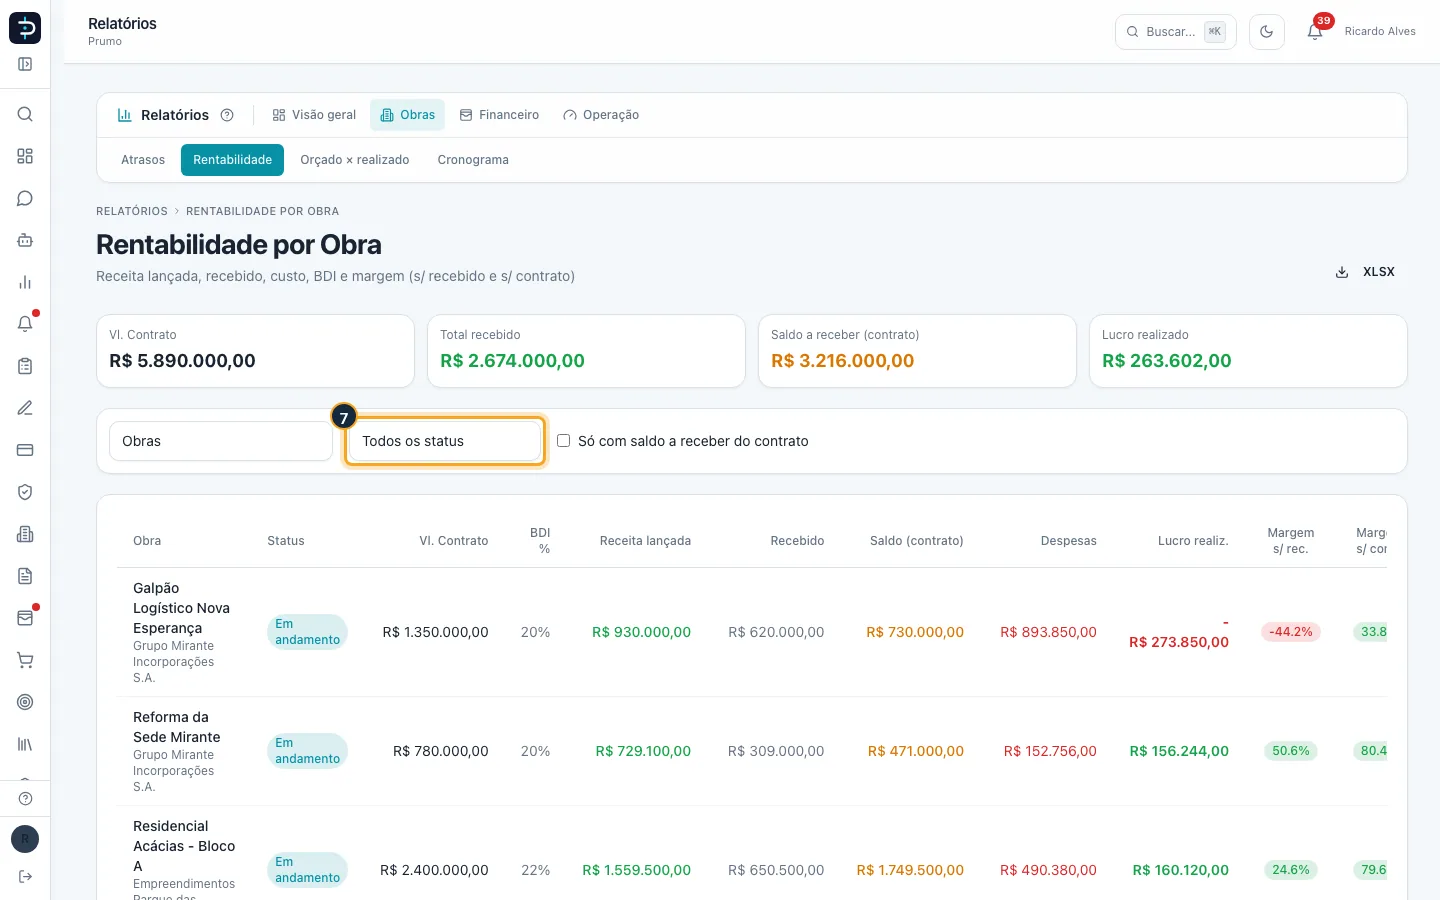1440x900 pixels.
Task: Export the report with the XLSX button
Action: [x=1365, y=272]
